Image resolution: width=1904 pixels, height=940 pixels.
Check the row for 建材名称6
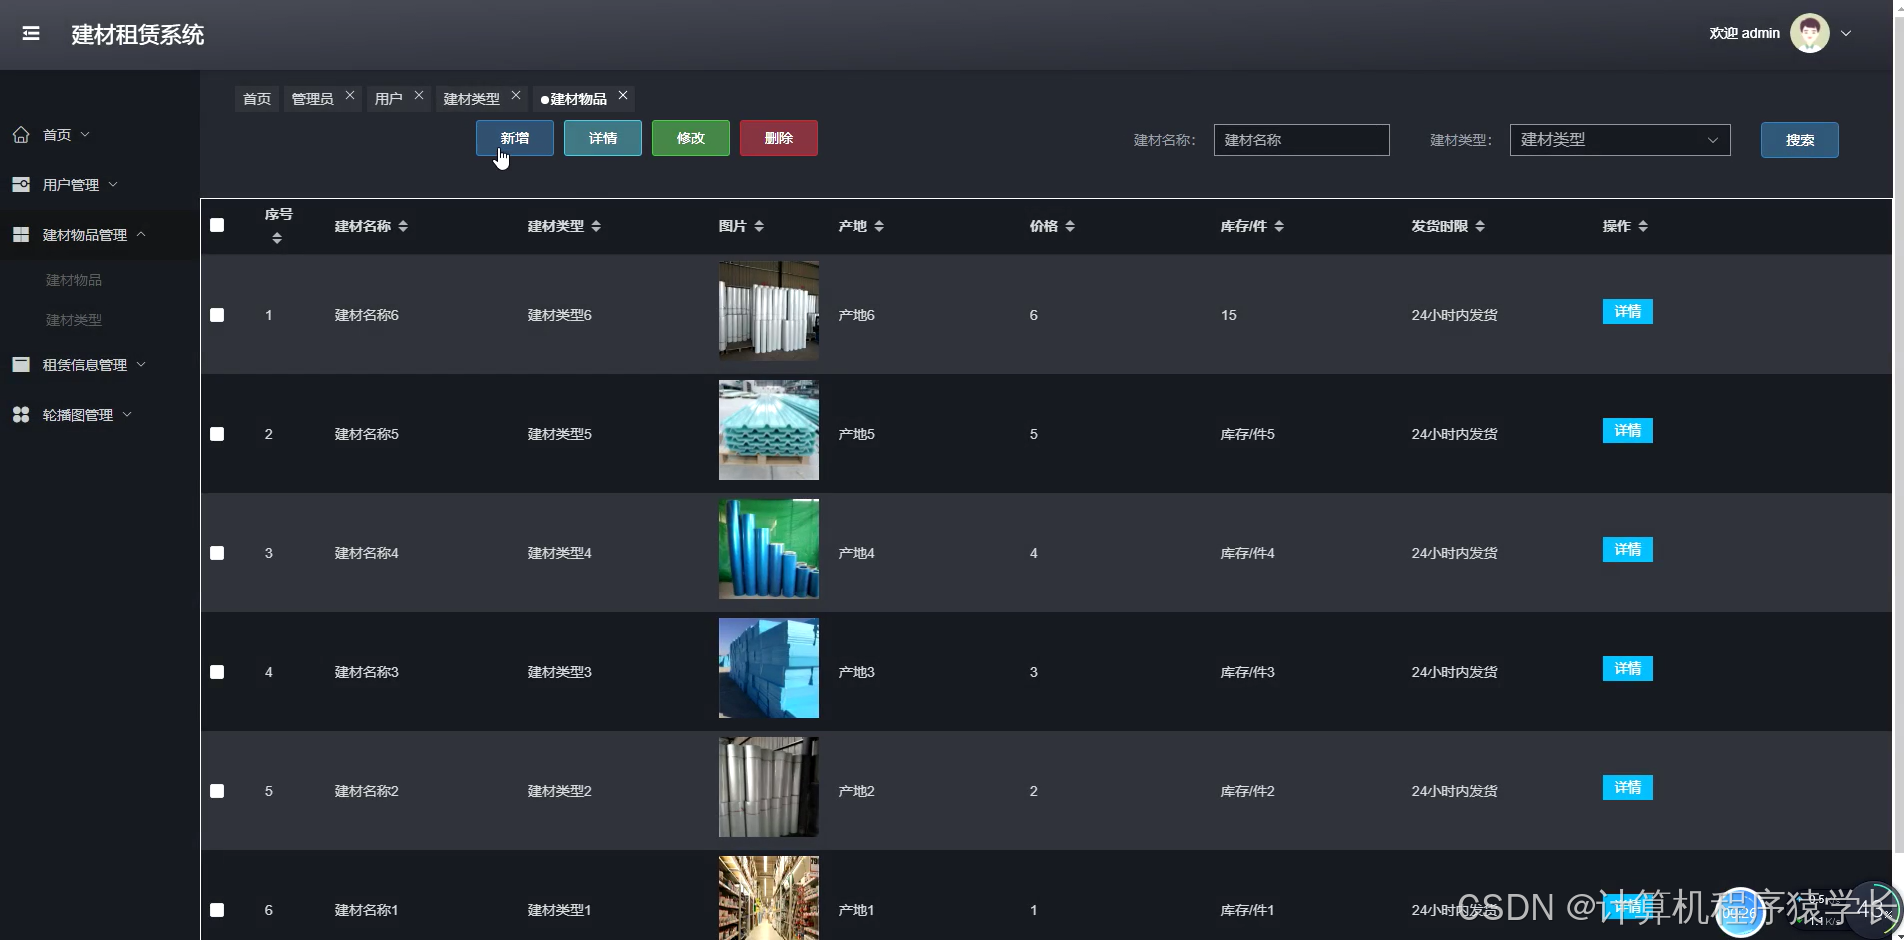click(x=217, y=315)
